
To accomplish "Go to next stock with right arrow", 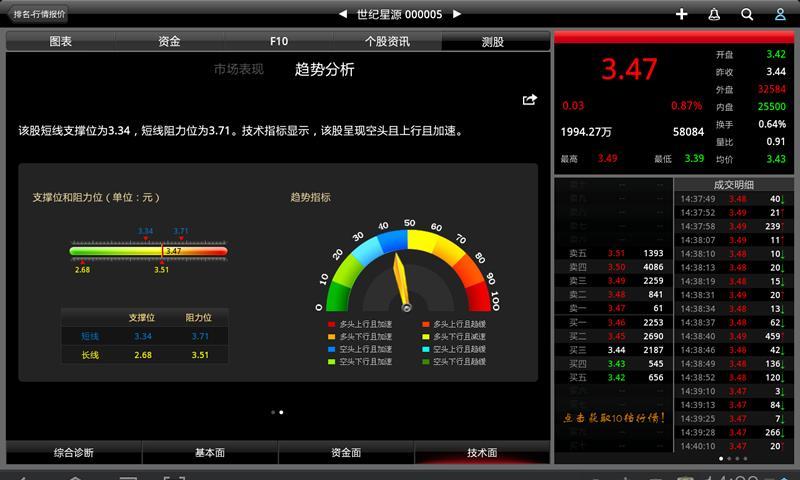I will click(457, 14).
